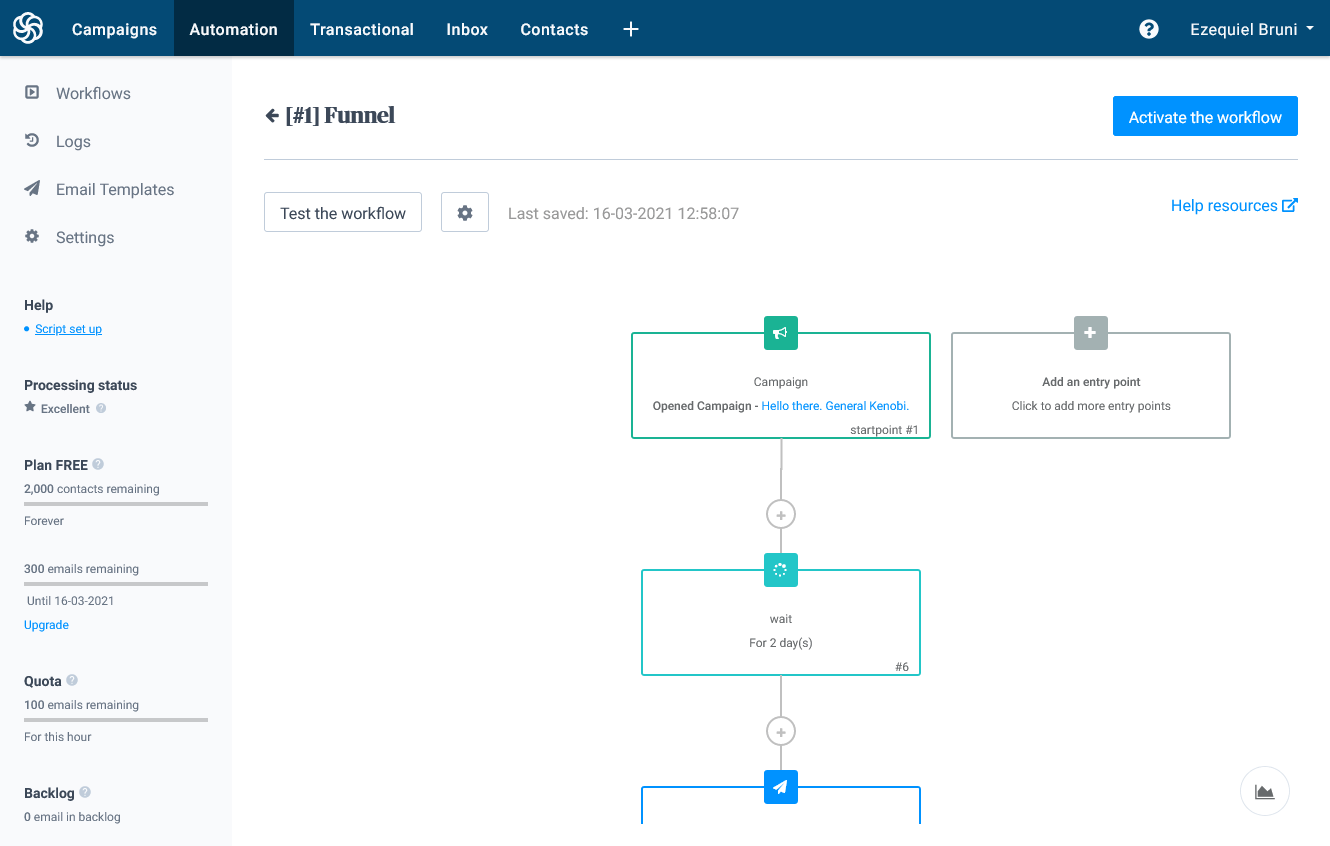
Task: Open the statistics chart floating button
Action: pyautogui.click(x=1265, y=792)
